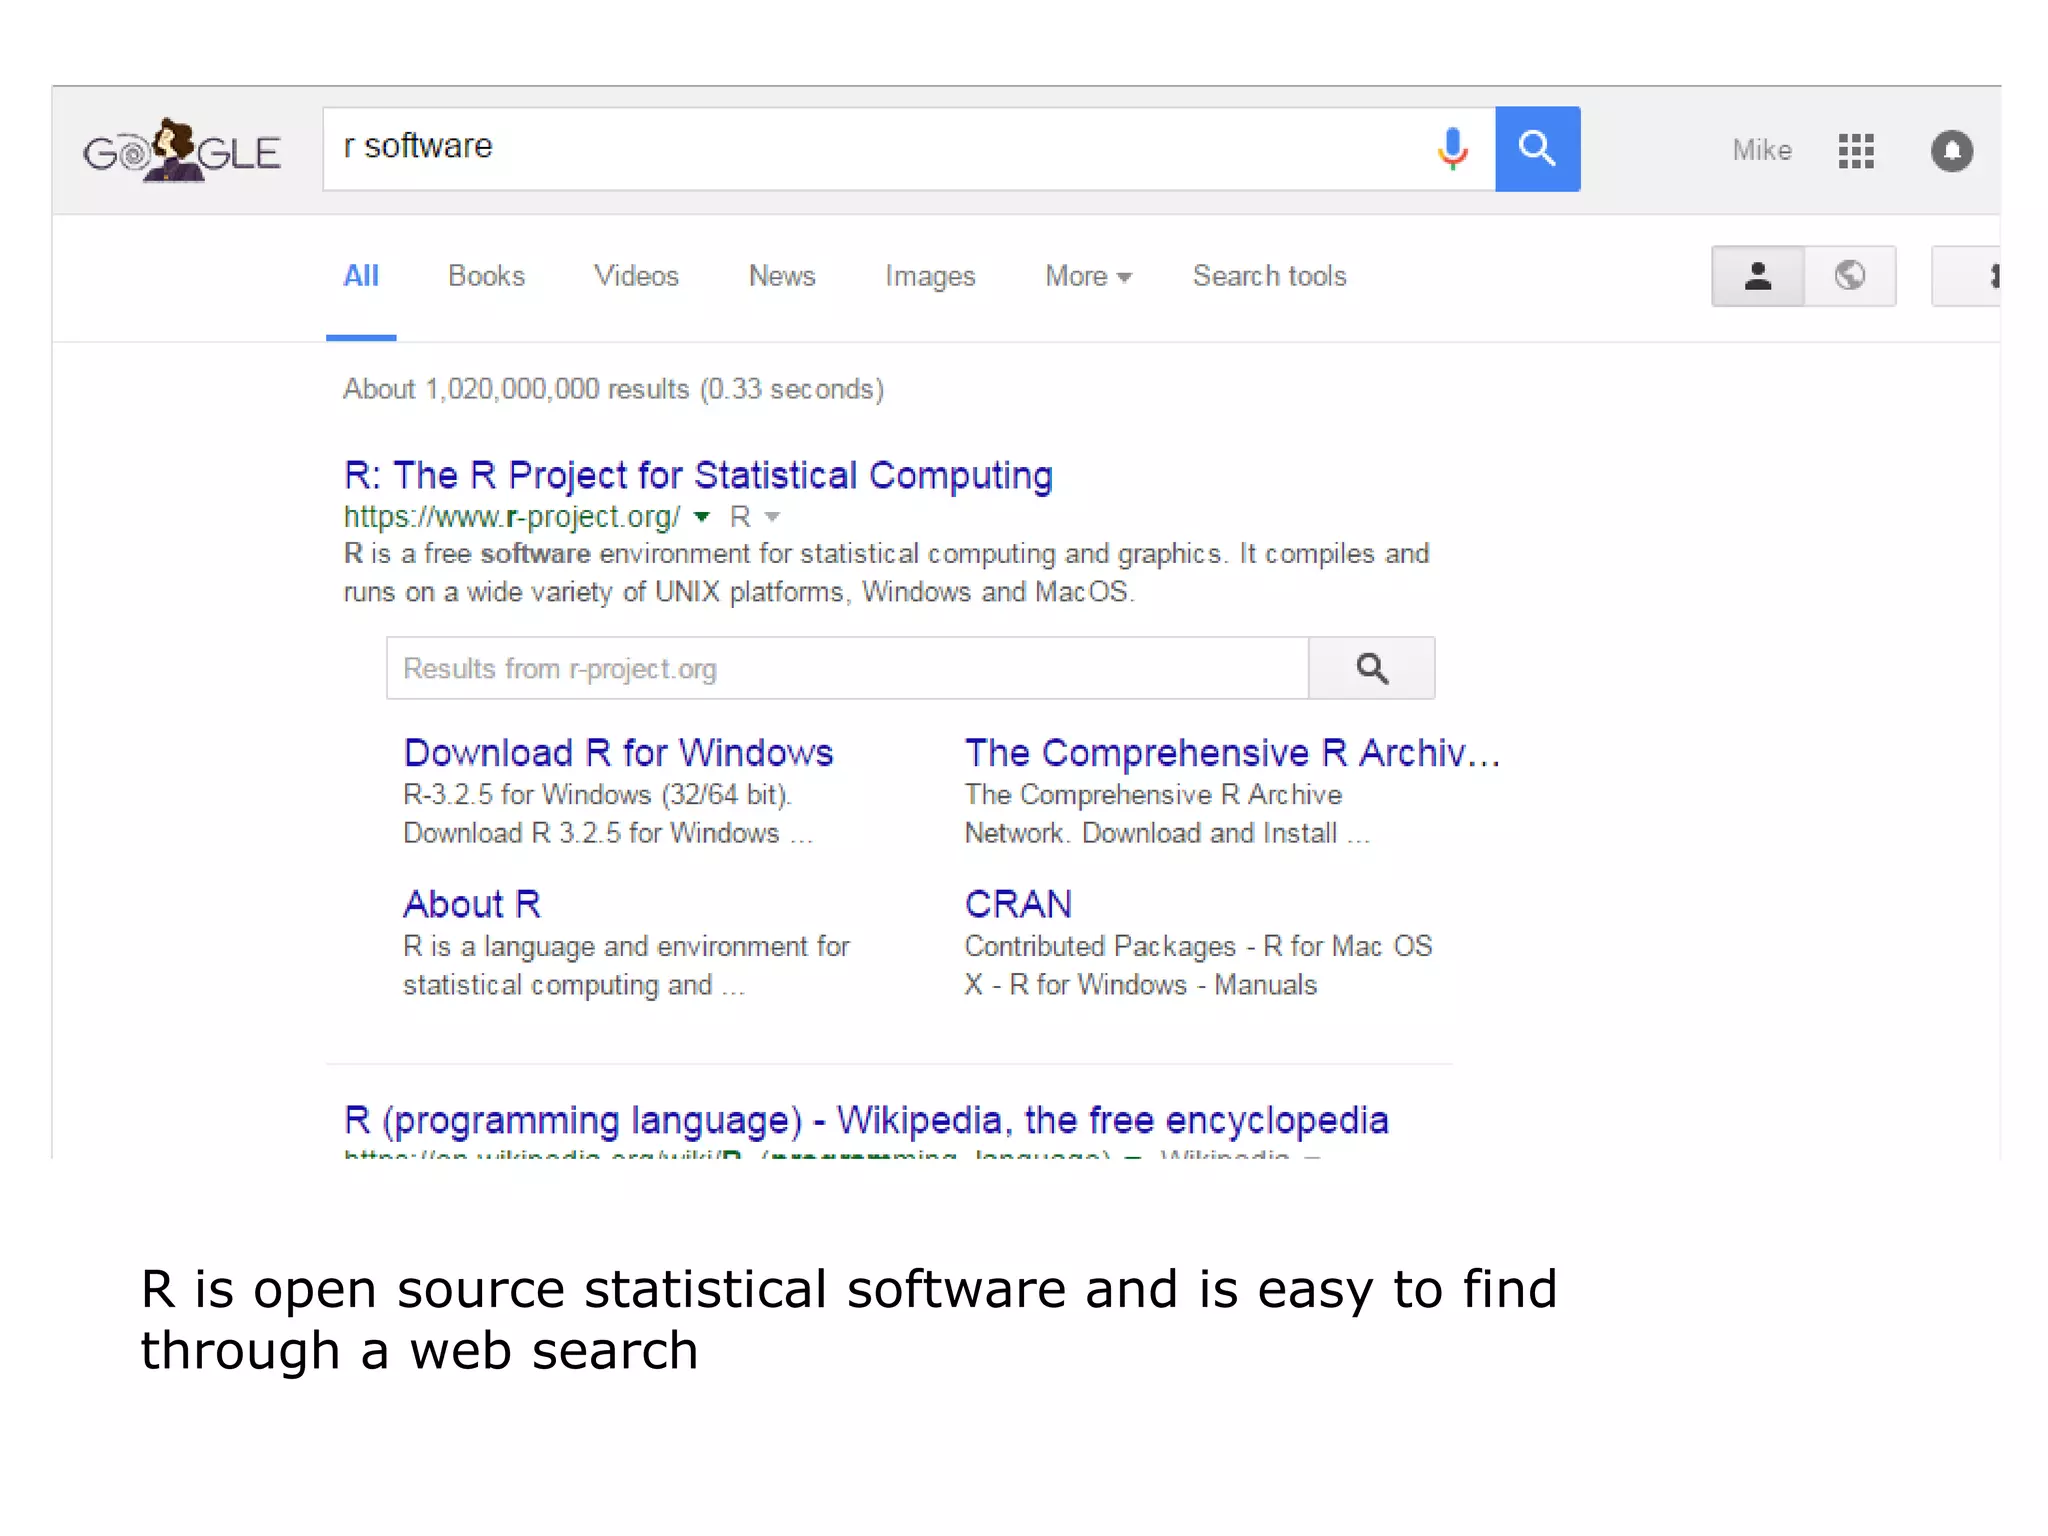Image resolution: width=2048 pixels, height=1536 pixels.
Task: Switch to the Videos tab
Action: coord(636,276)
